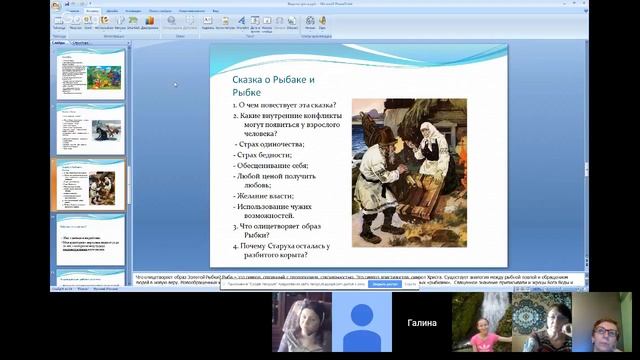Click the line 'О чем повествует эта сказка?'

click(x=284, y=105)
